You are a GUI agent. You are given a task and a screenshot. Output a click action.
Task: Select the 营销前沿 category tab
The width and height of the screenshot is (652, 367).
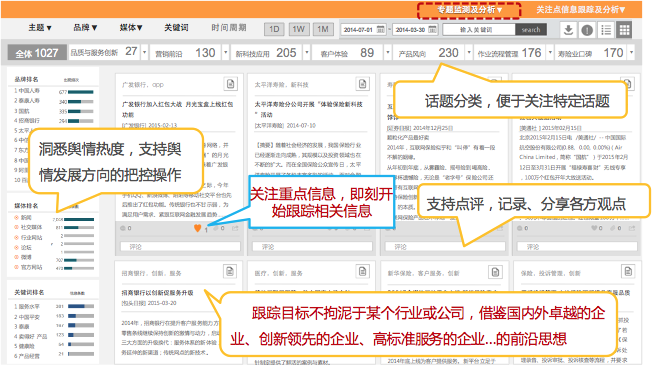185,53
